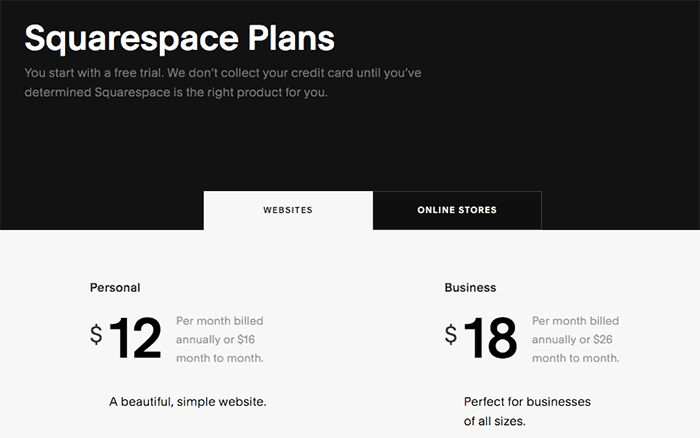
Task: Click the $18 Business price
Action: click(x=481, y=338)
